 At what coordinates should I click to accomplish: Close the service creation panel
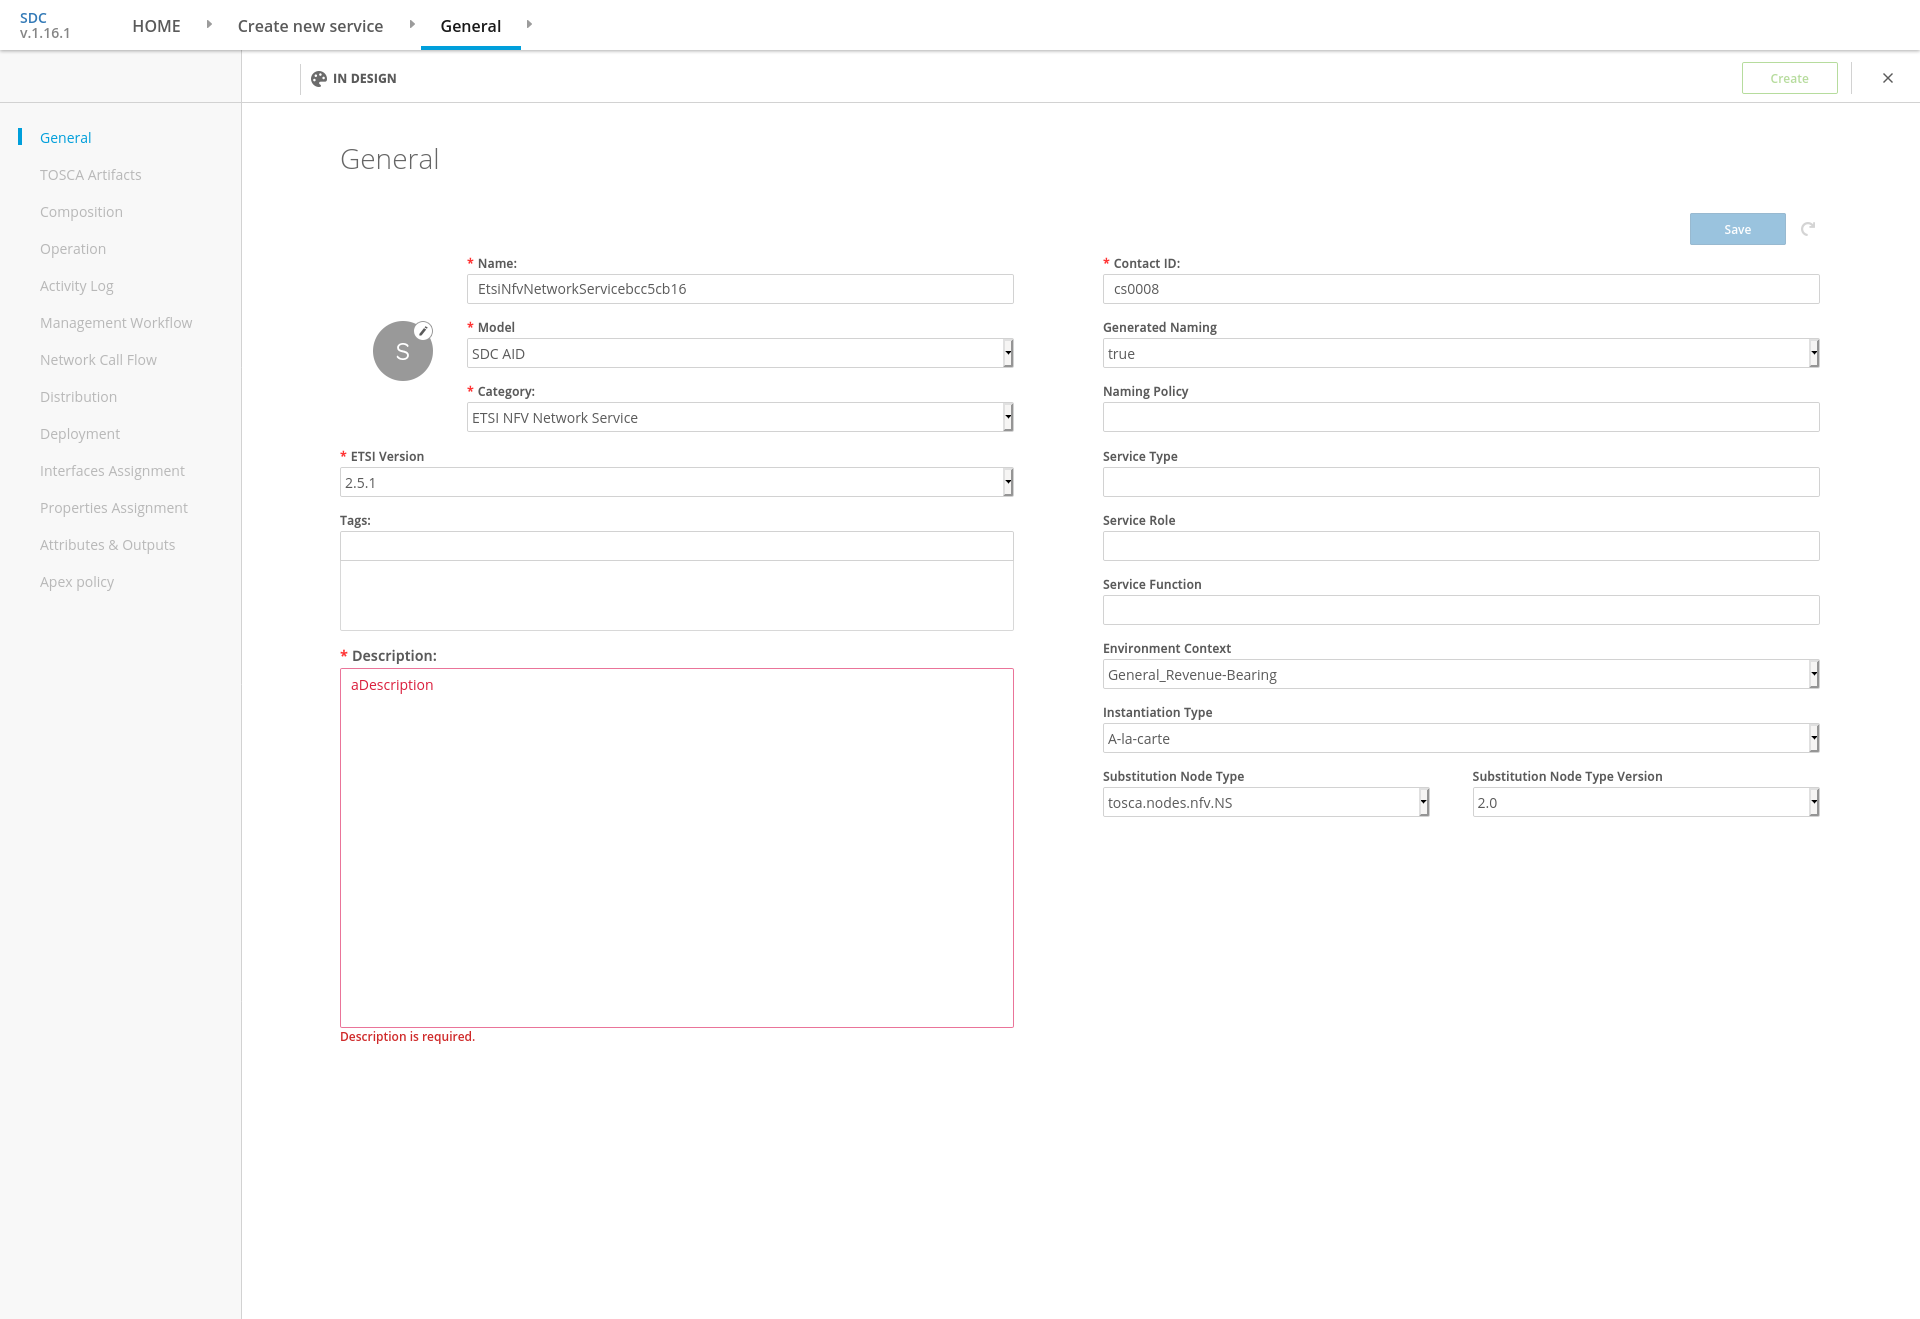pyautogui.click(x=1888, y=78)
